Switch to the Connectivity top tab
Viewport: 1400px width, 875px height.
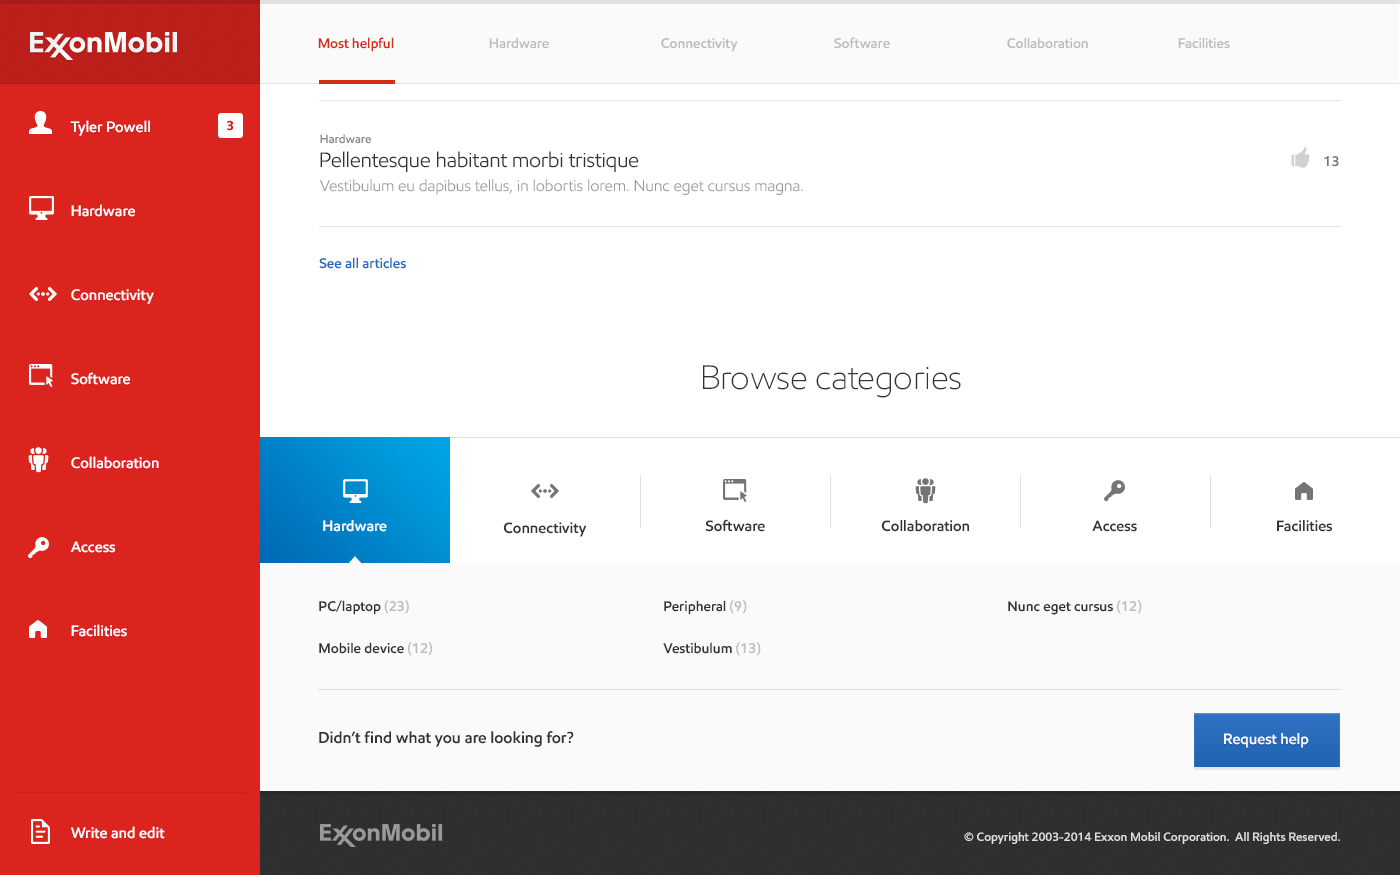(698, 44)
